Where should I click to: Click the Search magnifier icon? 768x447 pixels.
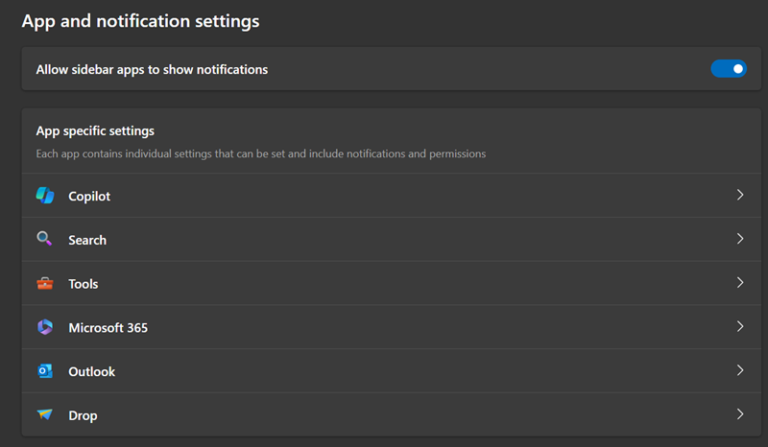[x=44, y=239]
